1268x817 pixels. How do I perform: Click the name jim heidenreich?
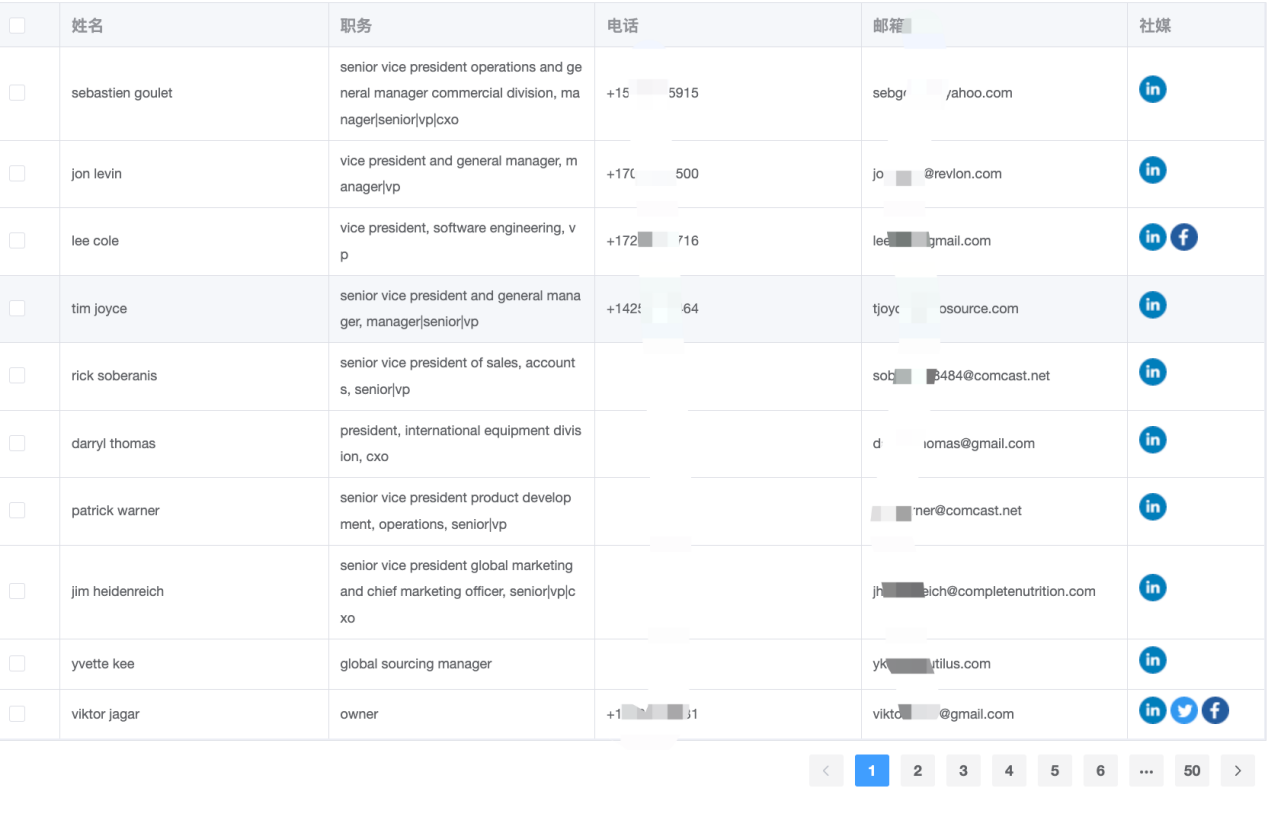118,592
